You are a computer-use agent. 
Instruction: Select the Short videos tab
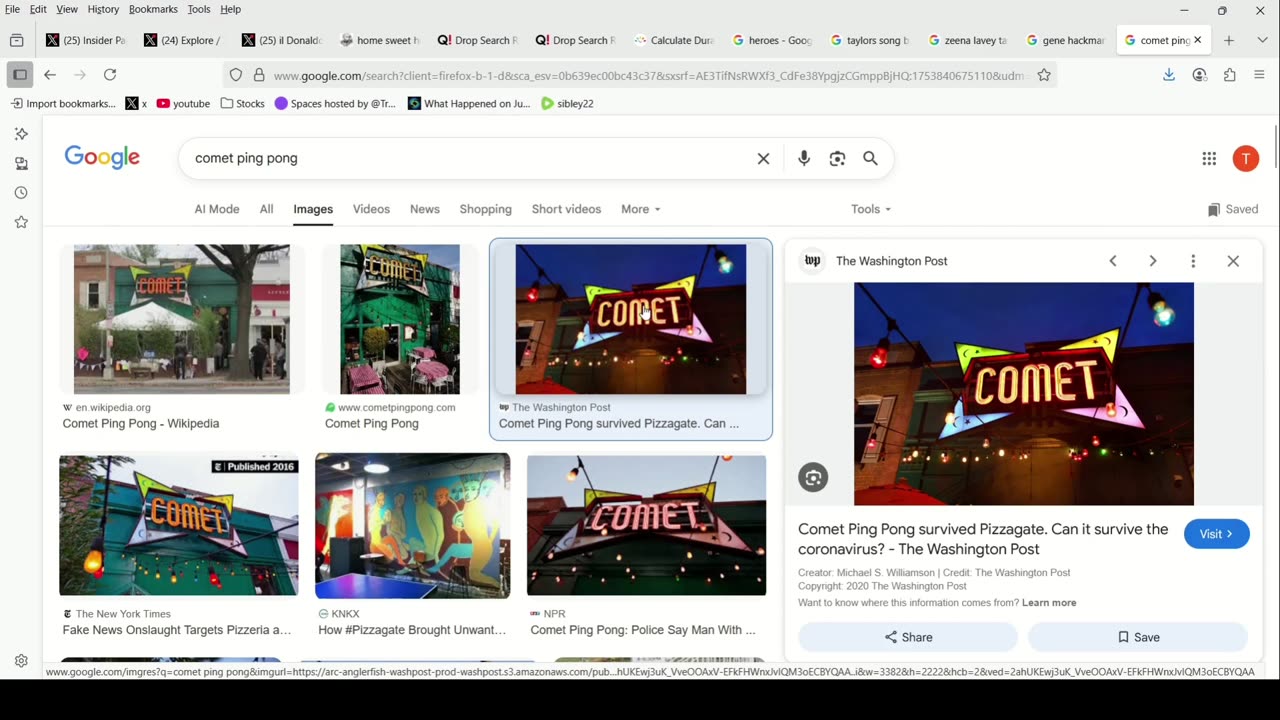[x=566, y=209]
